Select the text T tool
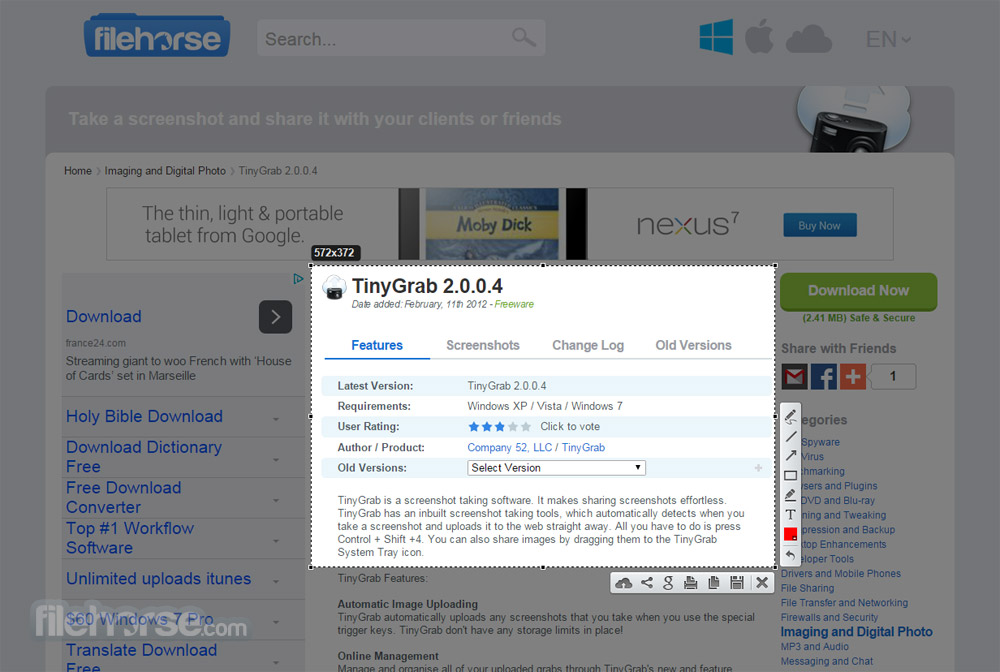 790,514
